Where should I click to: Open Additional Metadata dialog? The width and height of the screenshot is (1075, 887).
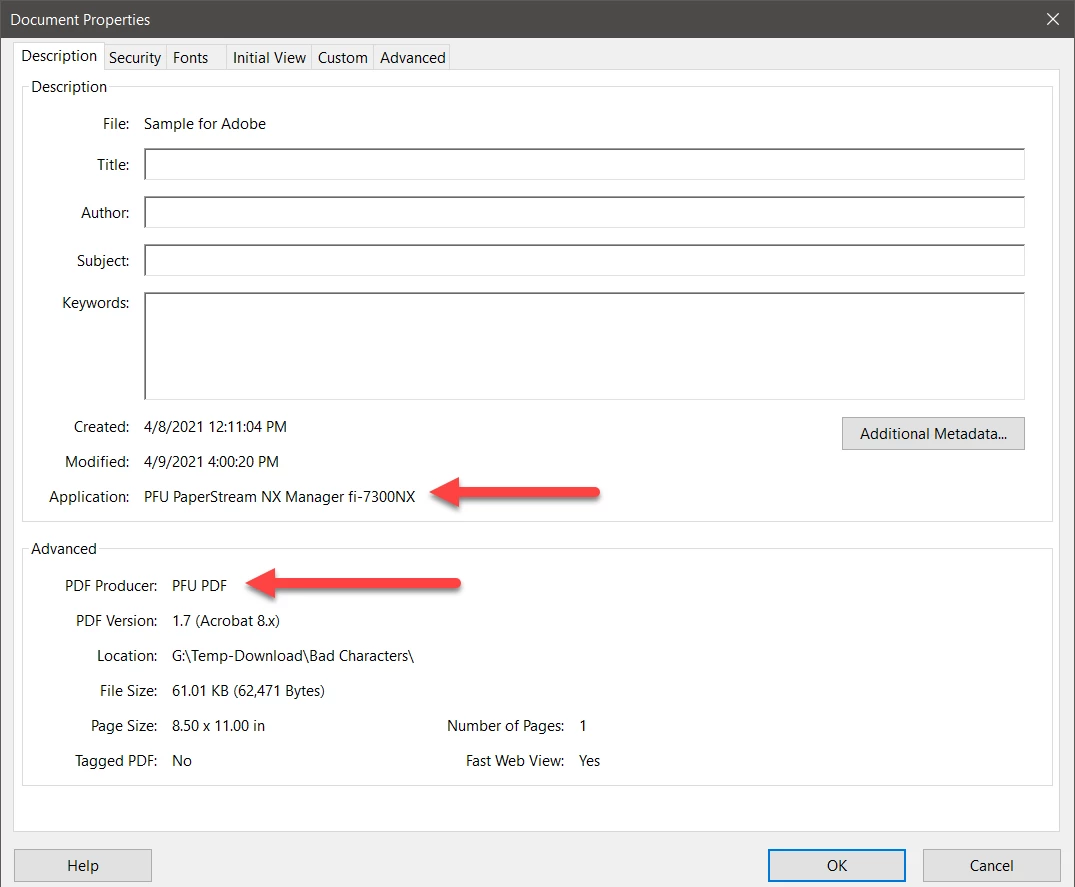(933, 433)
